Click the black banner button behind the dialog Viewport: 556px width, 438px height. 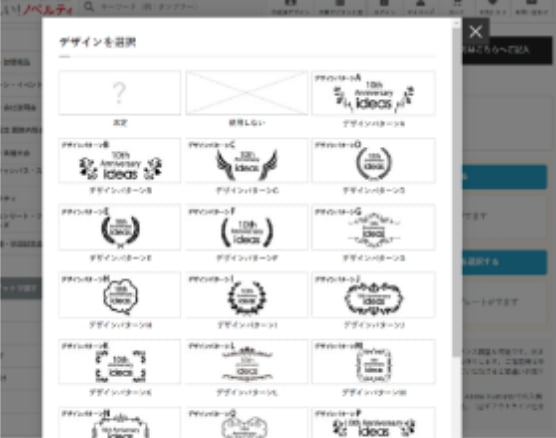[507, 50]
